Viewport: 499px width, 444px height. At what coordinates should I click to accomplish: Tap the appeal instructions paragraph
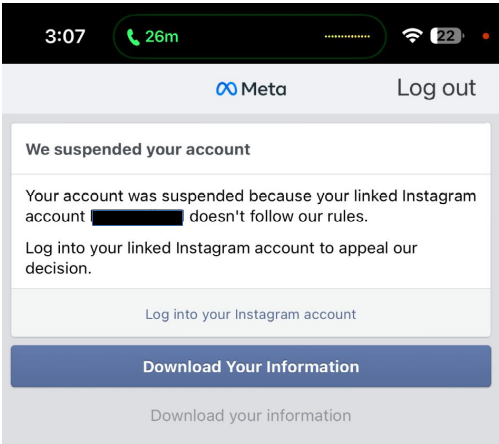[221, 258]
